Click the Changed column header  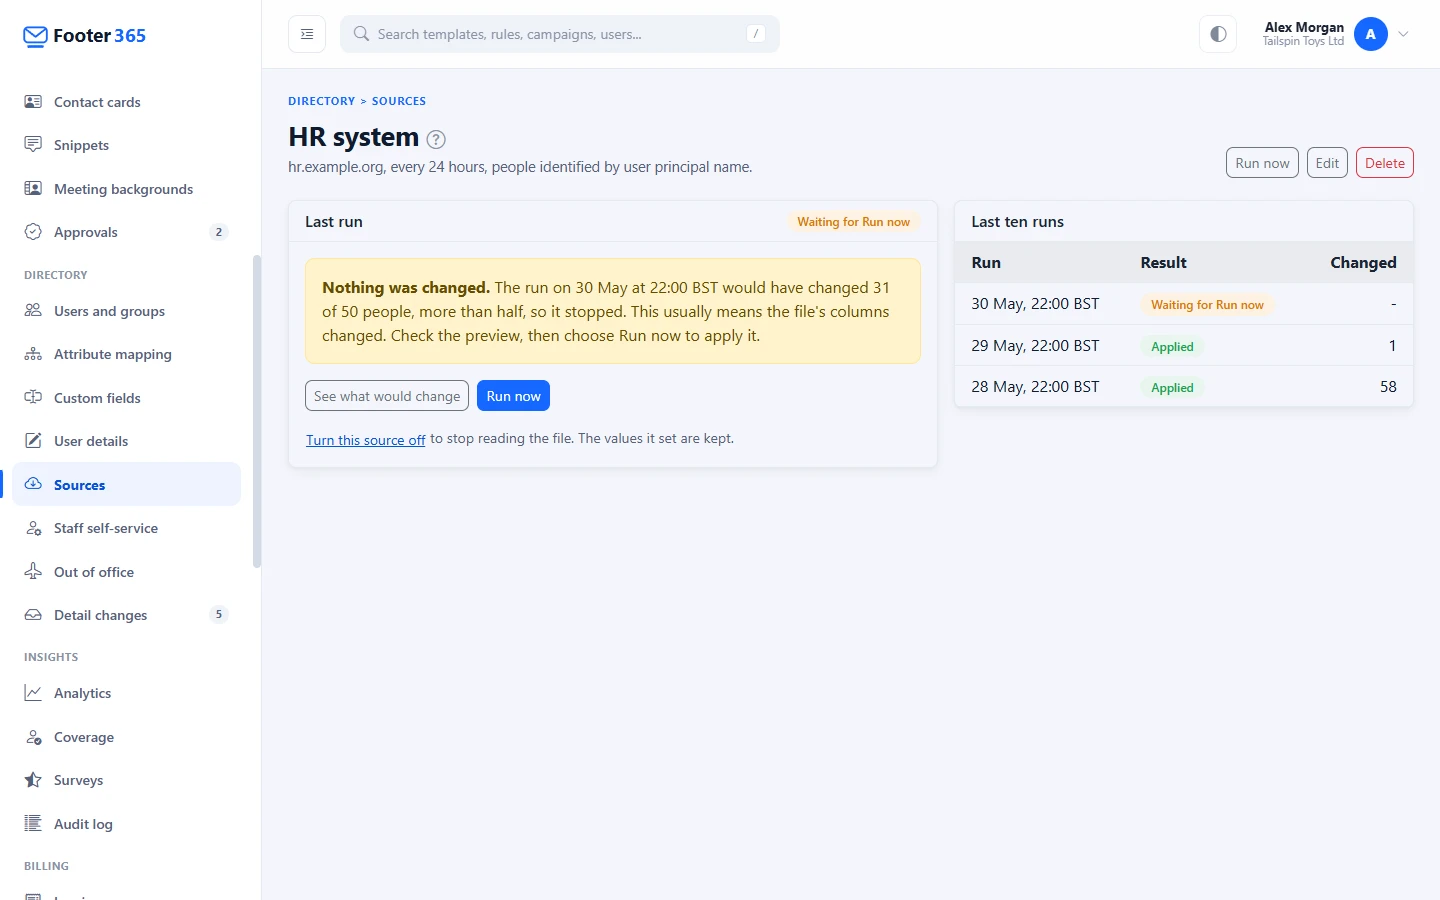pos(1363,263)
